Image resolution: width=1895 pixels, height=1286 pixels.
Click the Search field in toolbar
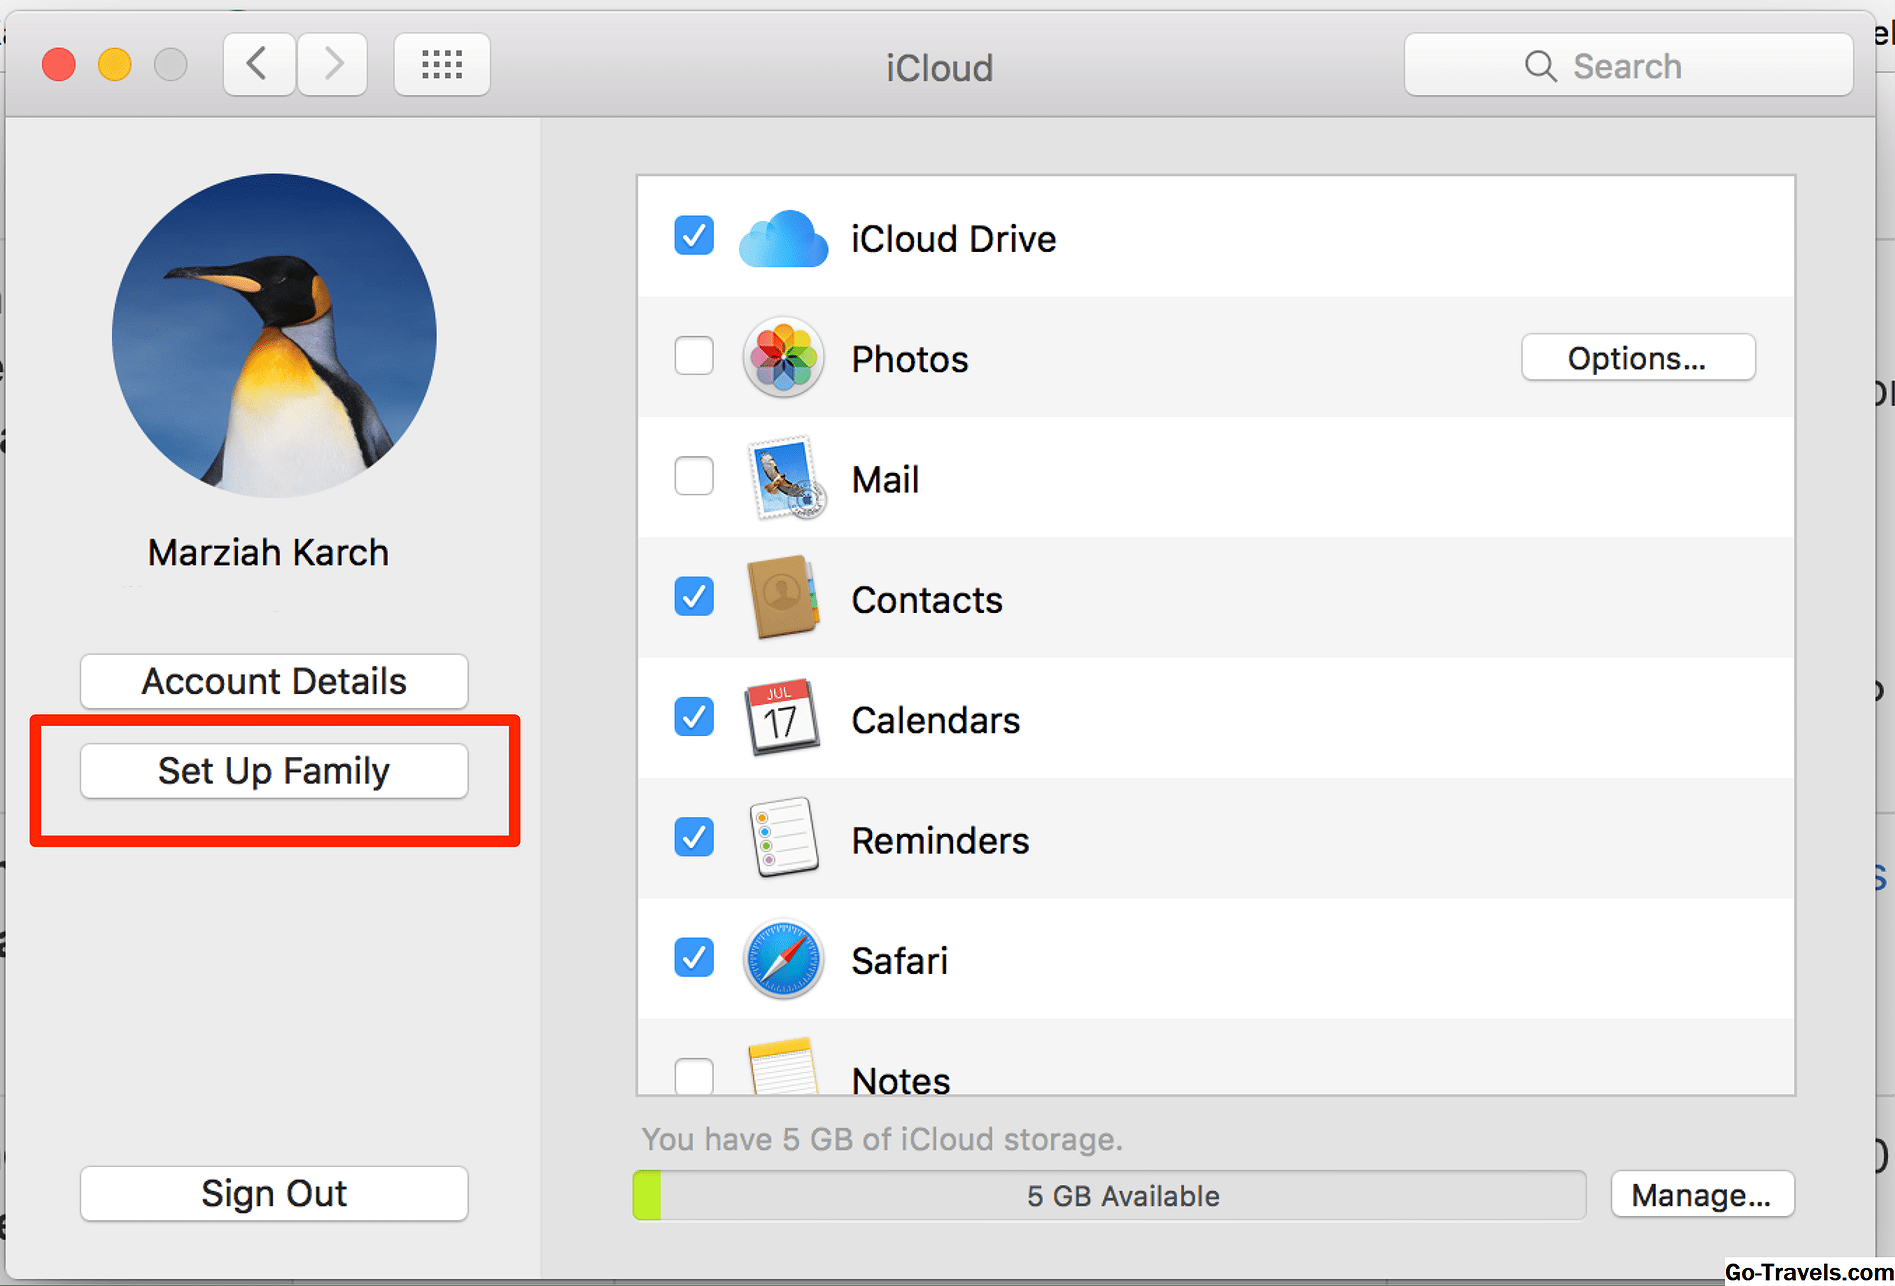[x=1627, y=66]
